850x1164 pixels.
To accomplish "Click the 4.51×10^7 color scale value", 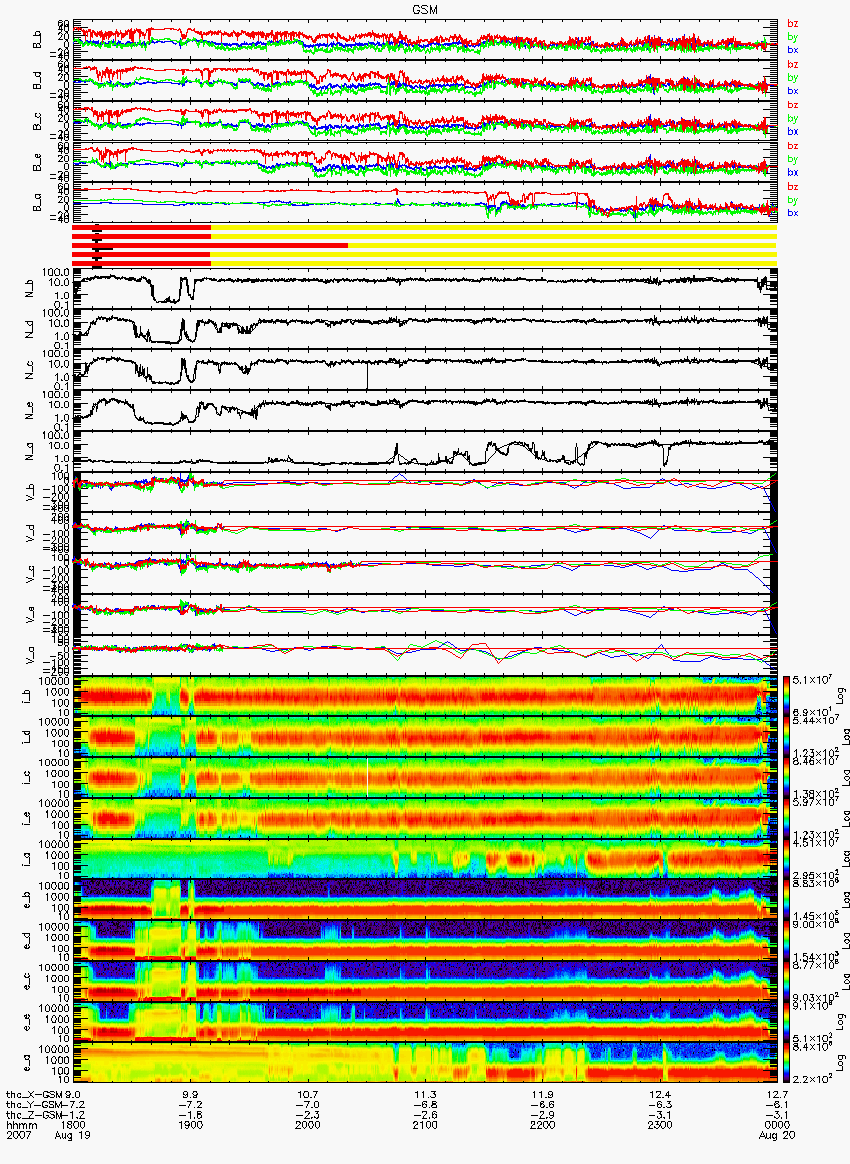I will coord(815,843).
